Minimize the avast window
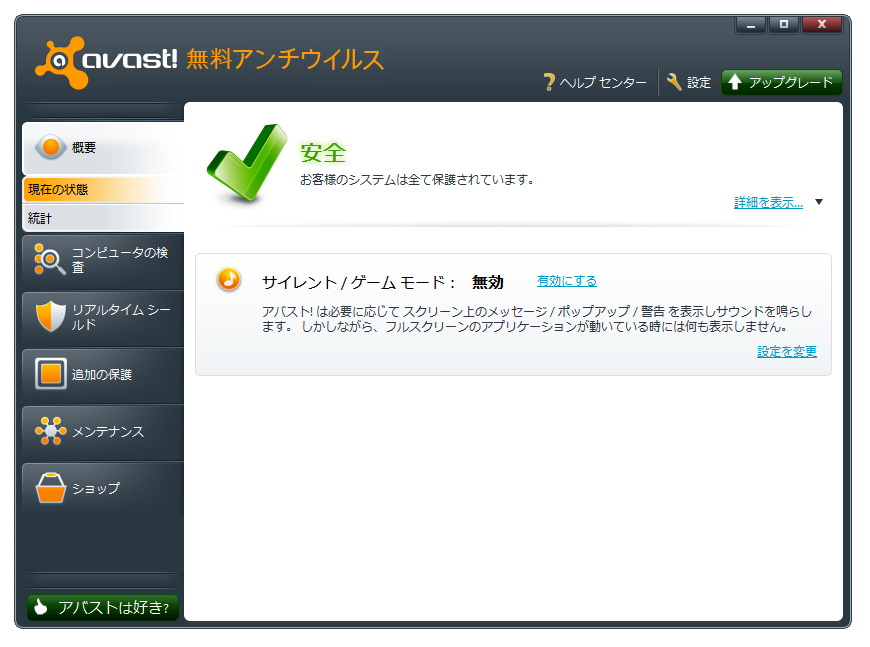Image resolution: width=870 pixels, height=647 pixels. (751, 24)
